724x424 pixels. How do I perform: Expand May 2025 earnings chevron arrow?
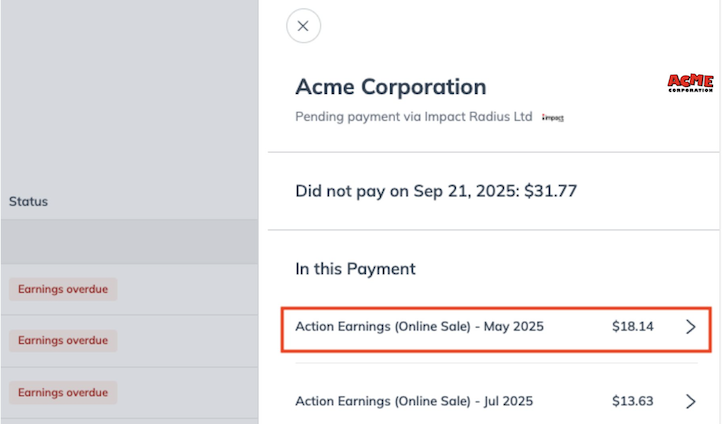tap(690, 326)
